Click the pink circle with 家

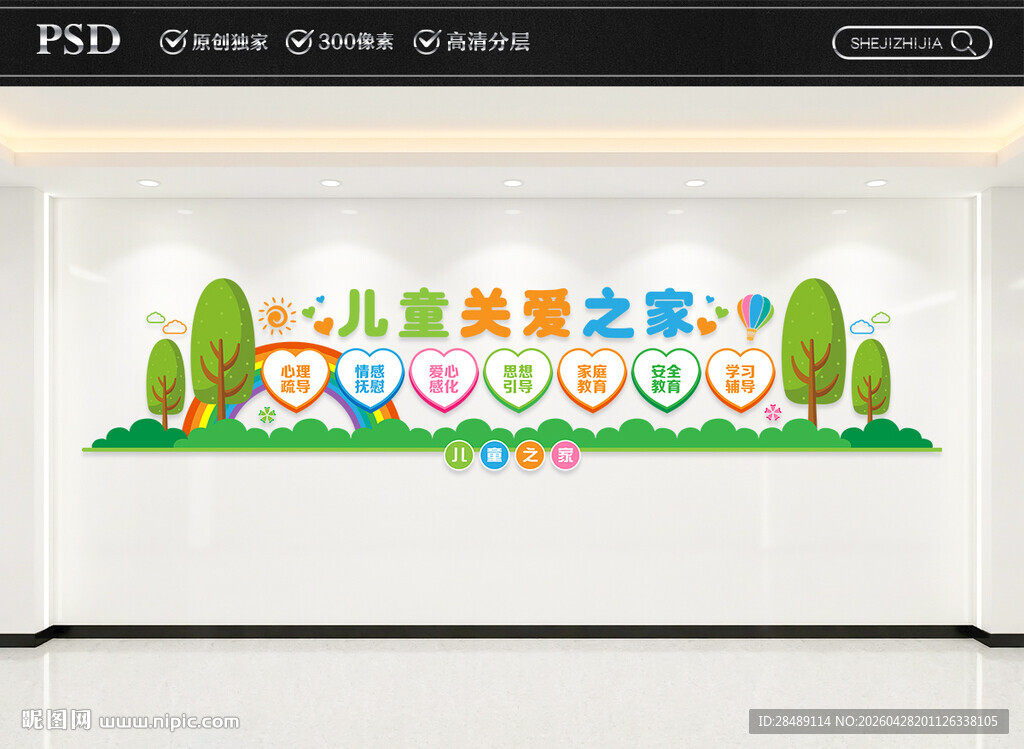566,455
